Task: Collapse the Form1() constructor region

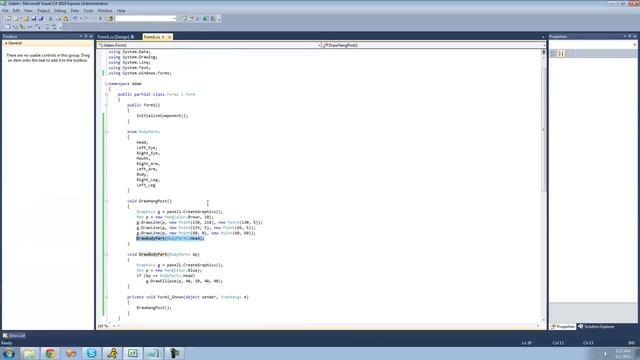Action: 106,105
